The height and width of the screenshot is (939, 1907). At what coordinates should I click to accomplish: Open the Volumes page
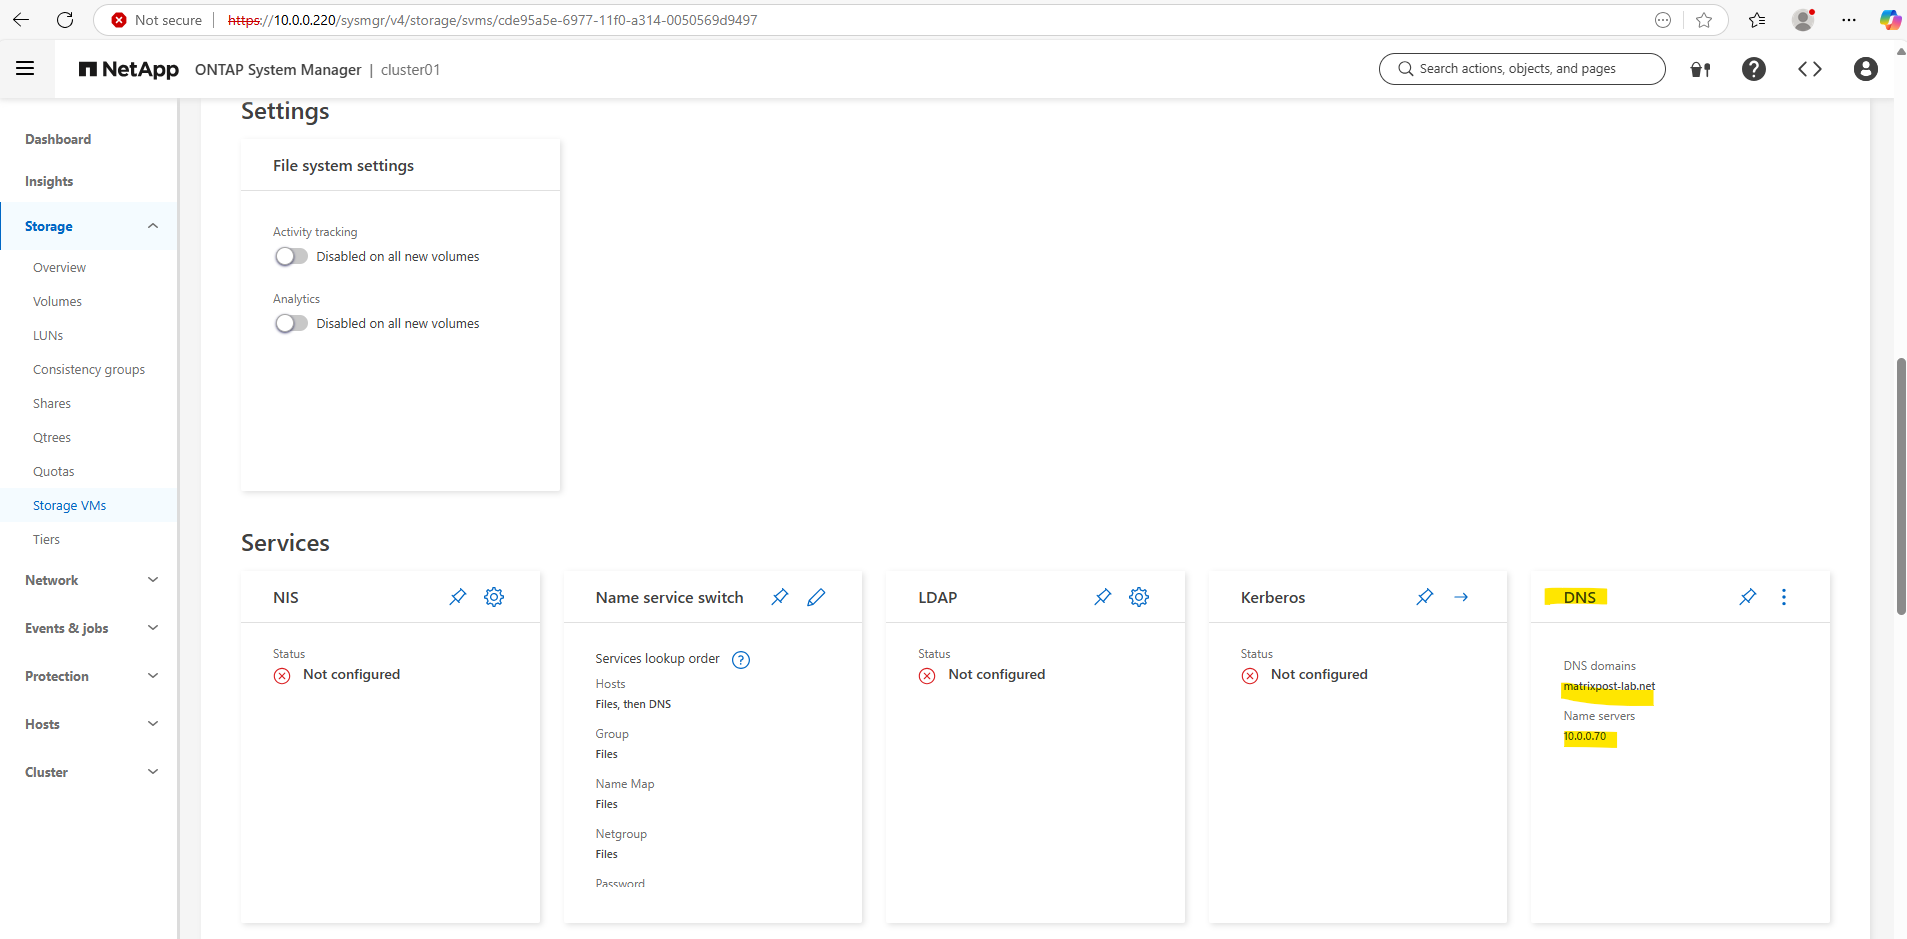point(57,301)
